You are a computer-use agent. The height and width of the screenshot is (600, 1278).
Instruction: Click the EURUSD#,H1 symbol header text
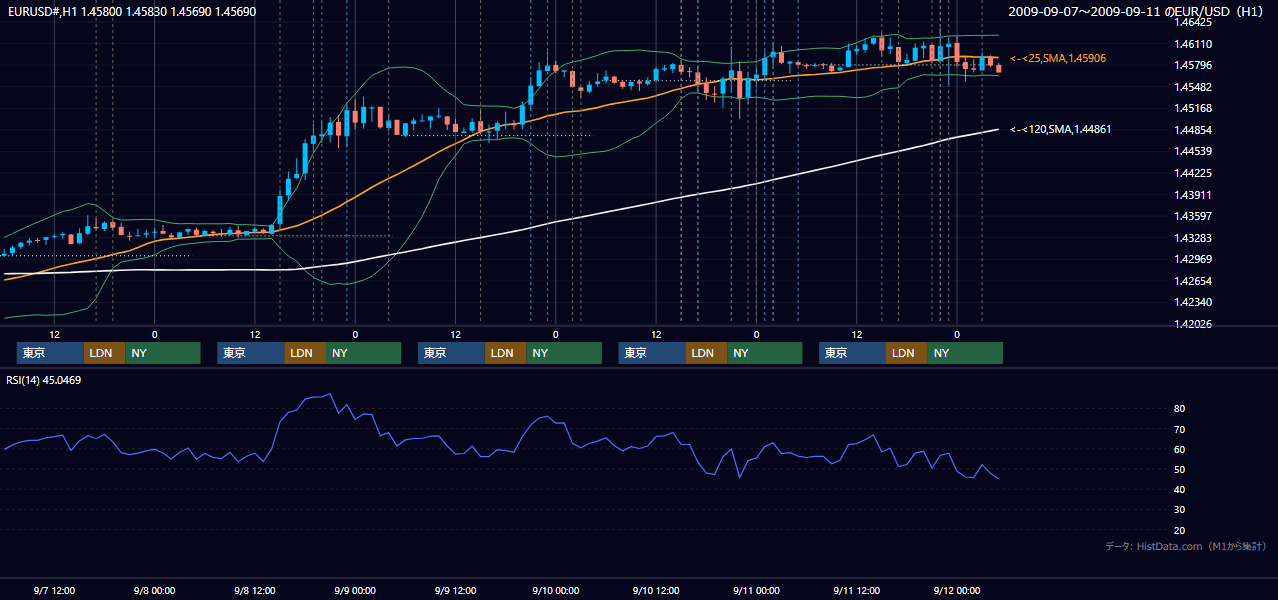click(132, 11)
